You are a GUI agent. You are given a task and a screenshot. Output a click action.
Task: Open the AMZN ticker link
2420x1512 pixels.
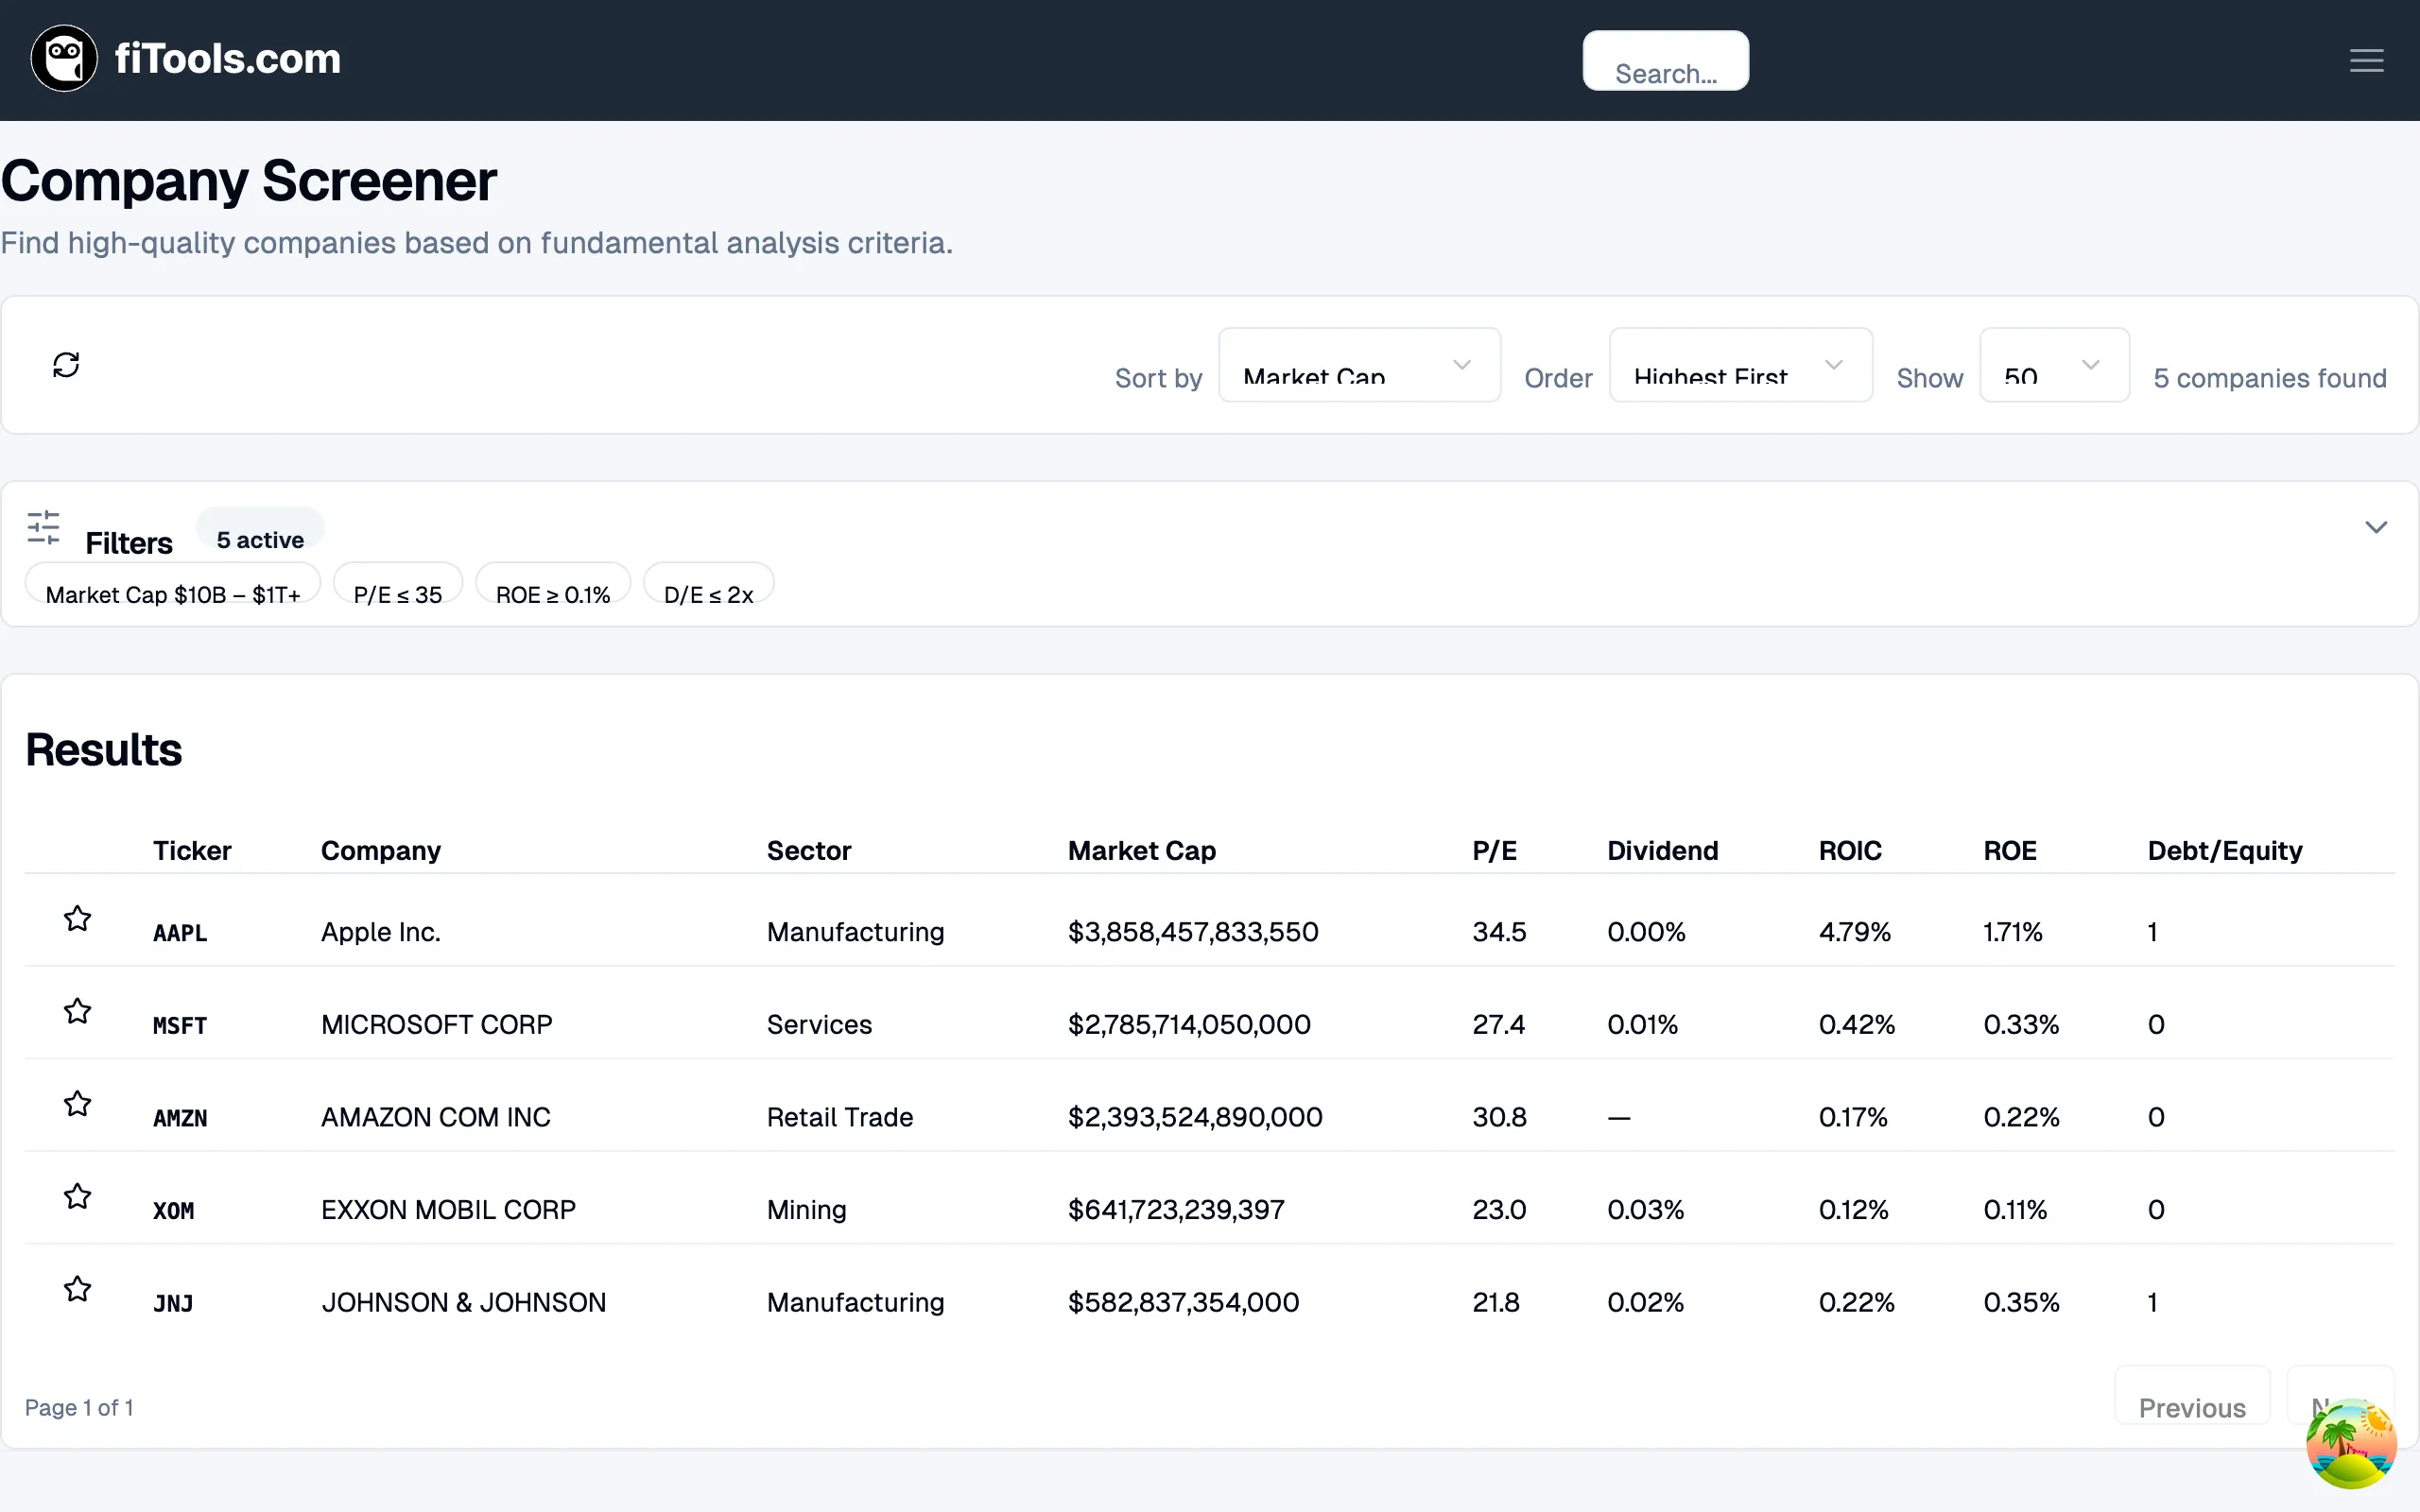click(180, 1118)
